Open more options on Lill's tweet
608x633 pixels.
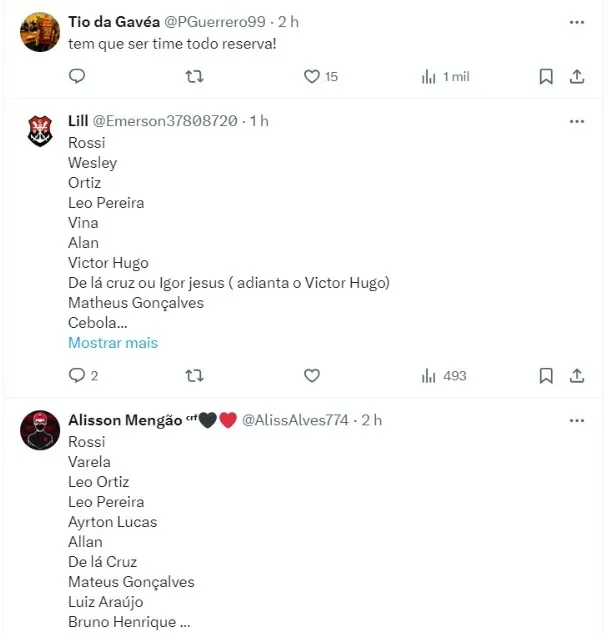tap(577, 121)
